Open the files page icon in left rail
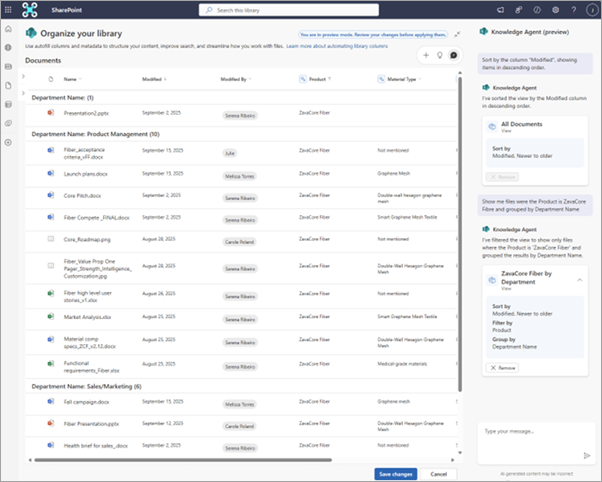The height and width of the screenshot is (482, 602). pyautogui.click(x=8, y=85)
